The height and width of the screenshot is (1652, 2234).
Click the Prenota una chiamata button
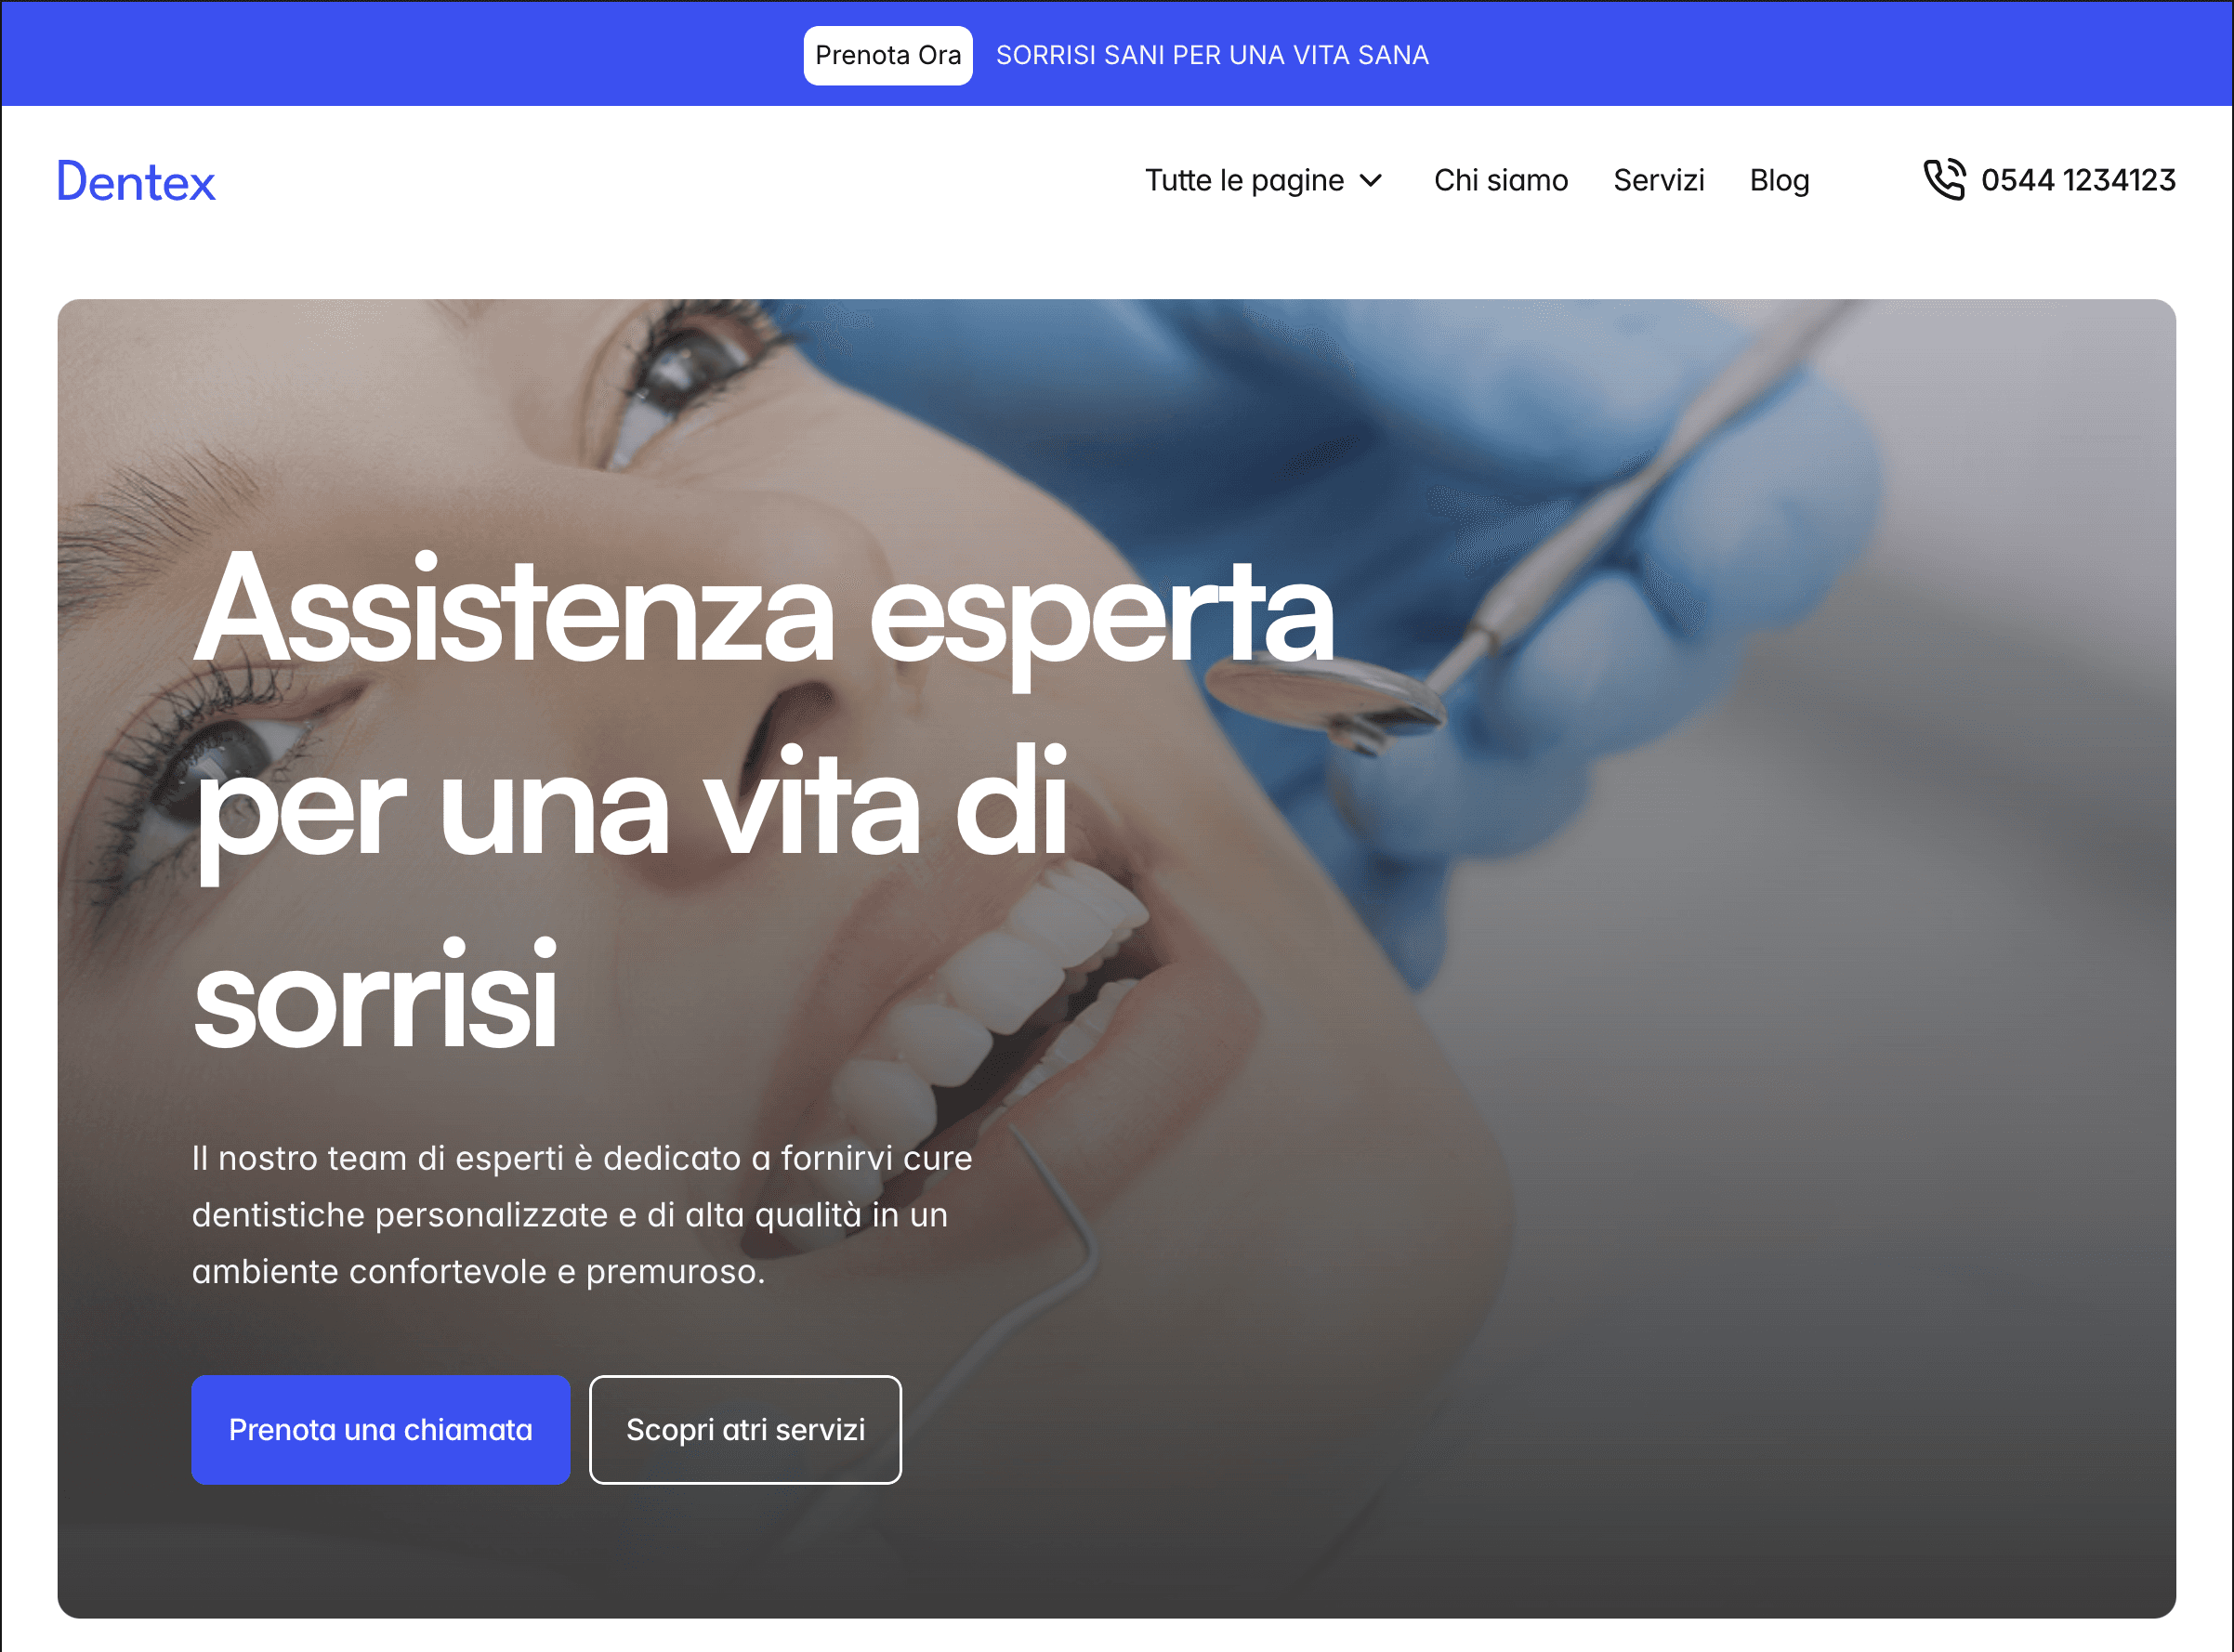tap(381, 1429)
